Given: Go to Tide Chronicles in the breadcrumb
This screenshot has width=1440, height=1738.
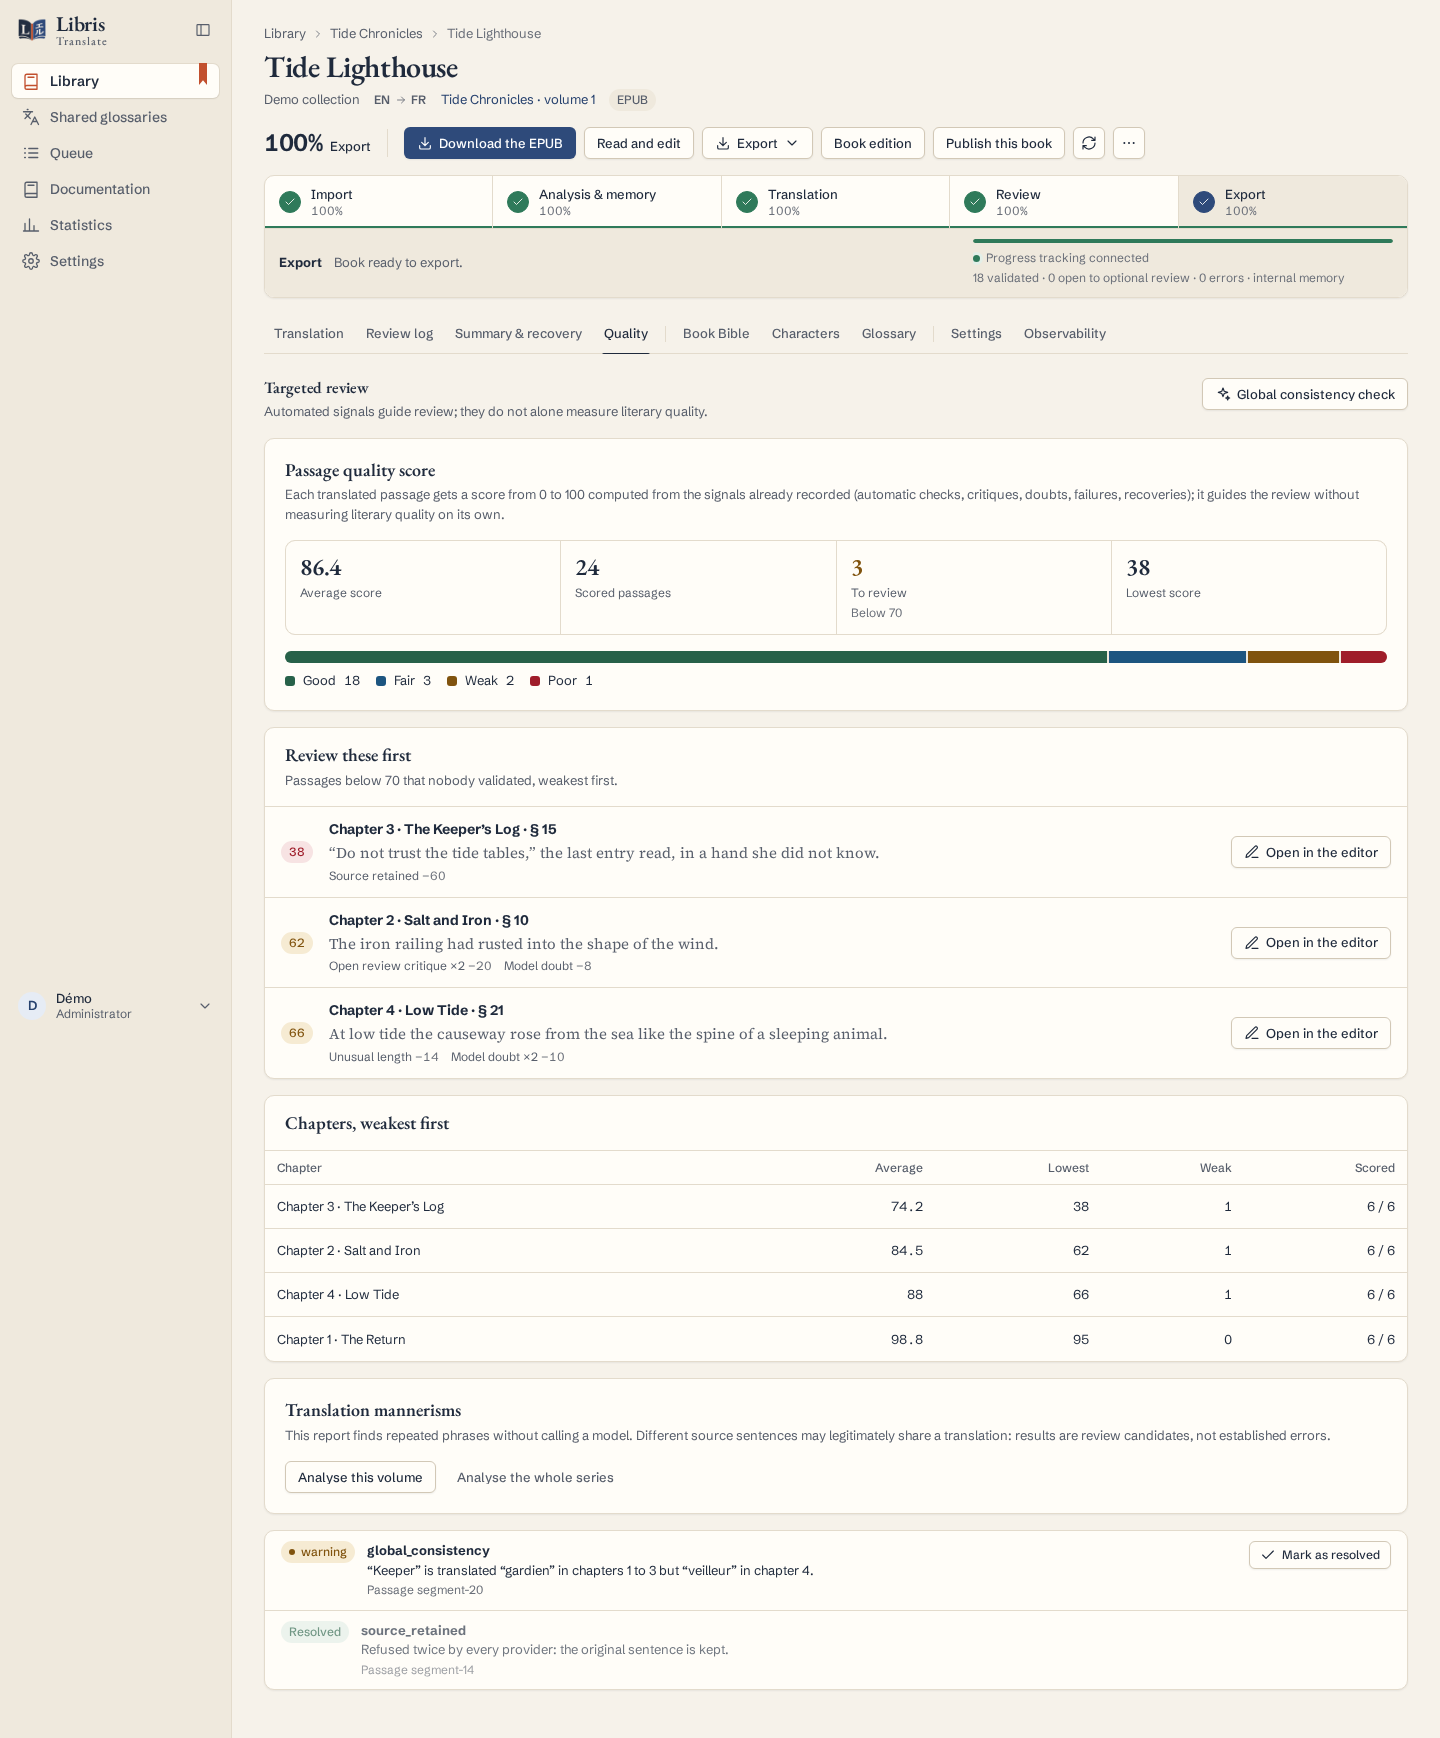Looking at the screenshot, I should 376,34.
